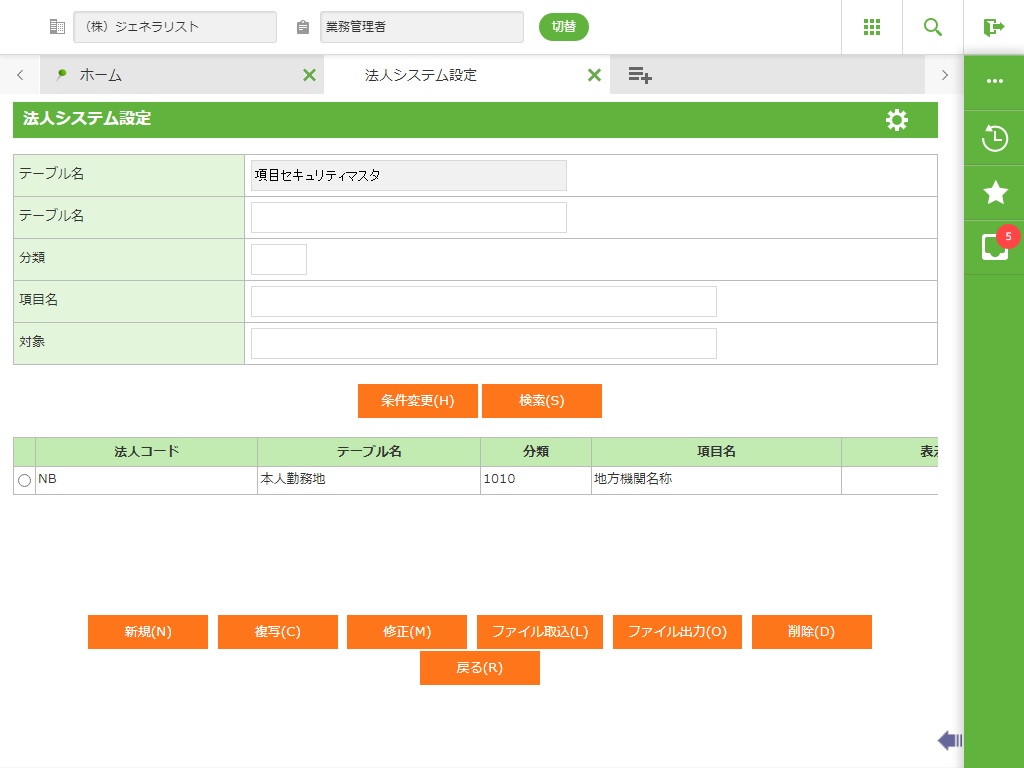The width and height of the screenshot is (1024, 768).
Task: Click the add new tab icon
Action: pyautogui.click(x=640, y=75)
